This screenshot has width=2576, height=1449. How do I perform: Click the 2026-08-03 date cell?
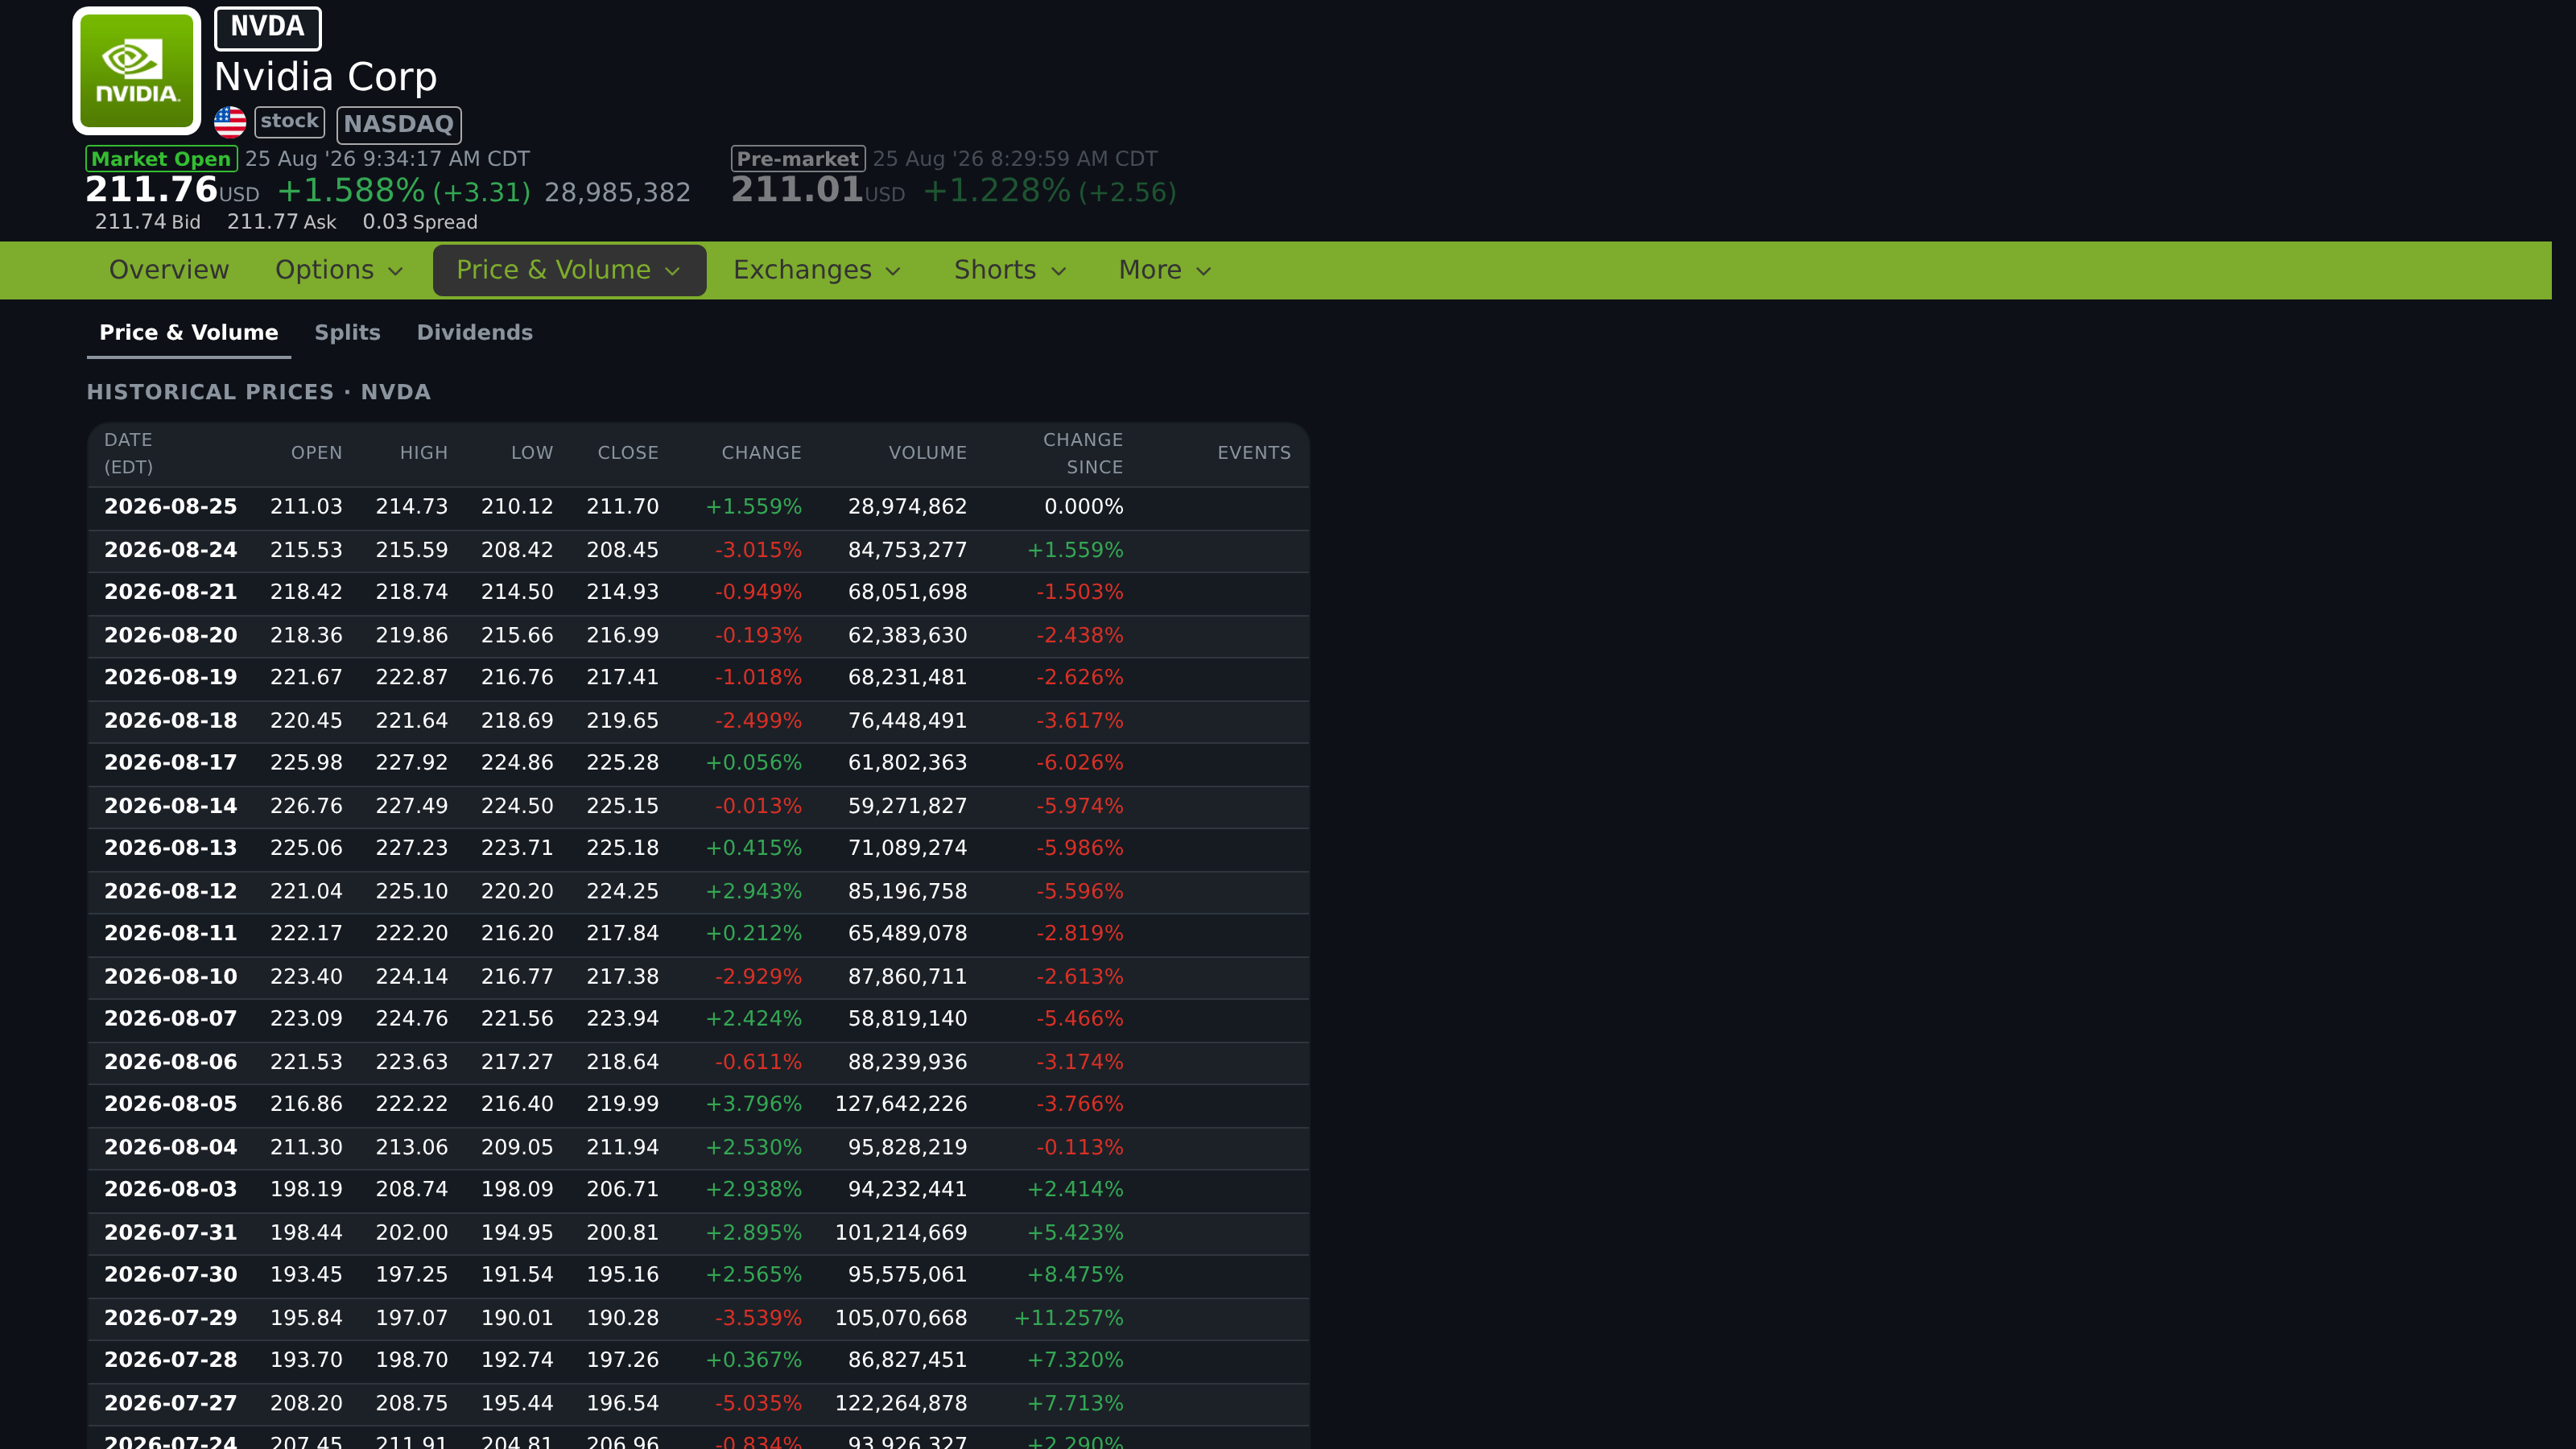(171, 1190)
